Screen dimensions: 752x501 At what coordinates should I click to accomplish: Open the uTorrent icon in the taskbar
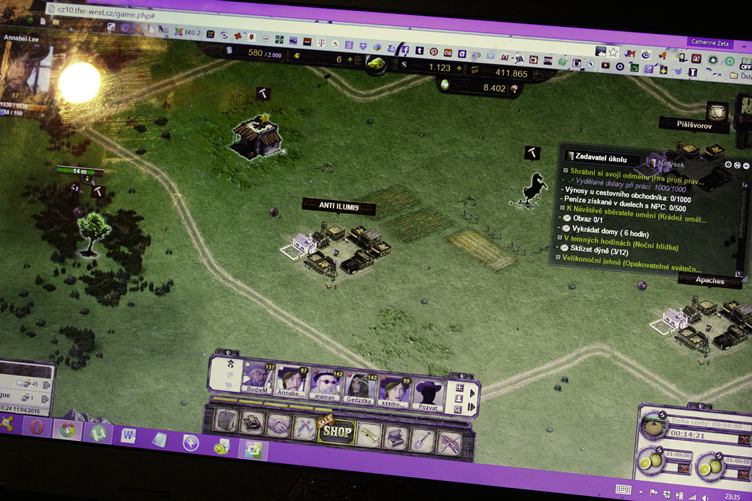click(x=98, y=432)
